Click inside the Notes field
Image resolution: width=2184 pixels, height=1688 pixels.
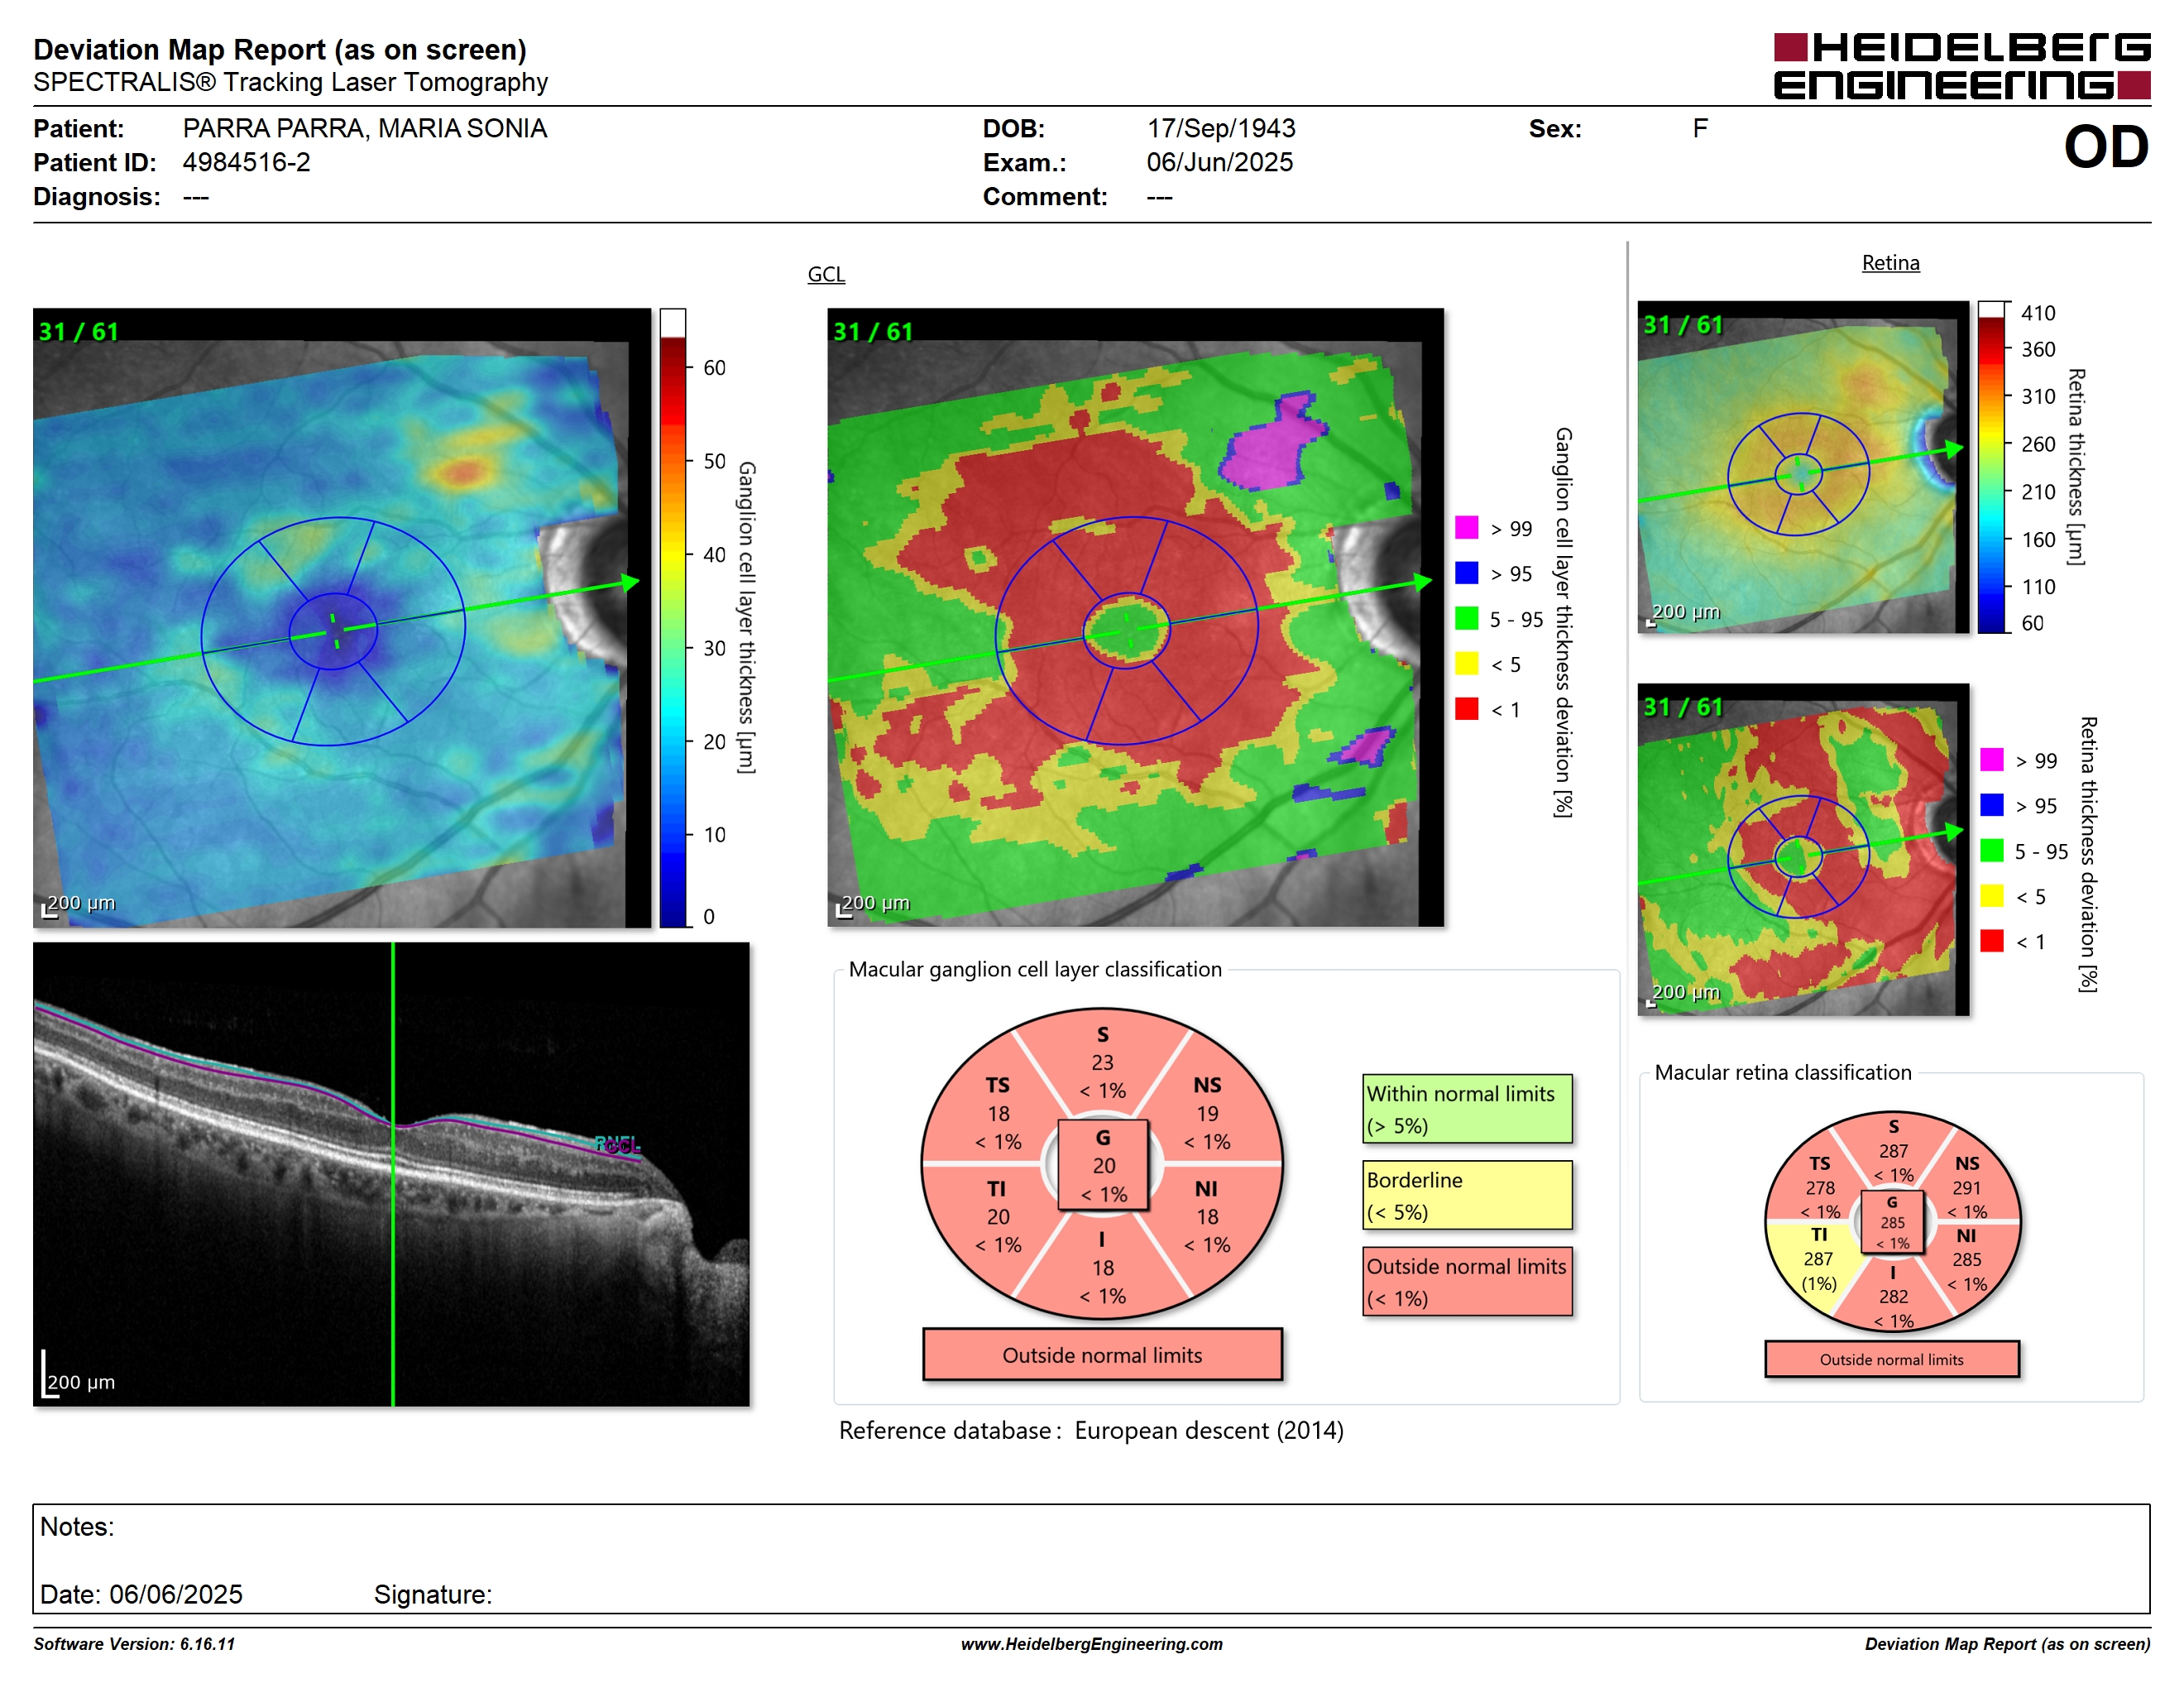(1091, 1558)
